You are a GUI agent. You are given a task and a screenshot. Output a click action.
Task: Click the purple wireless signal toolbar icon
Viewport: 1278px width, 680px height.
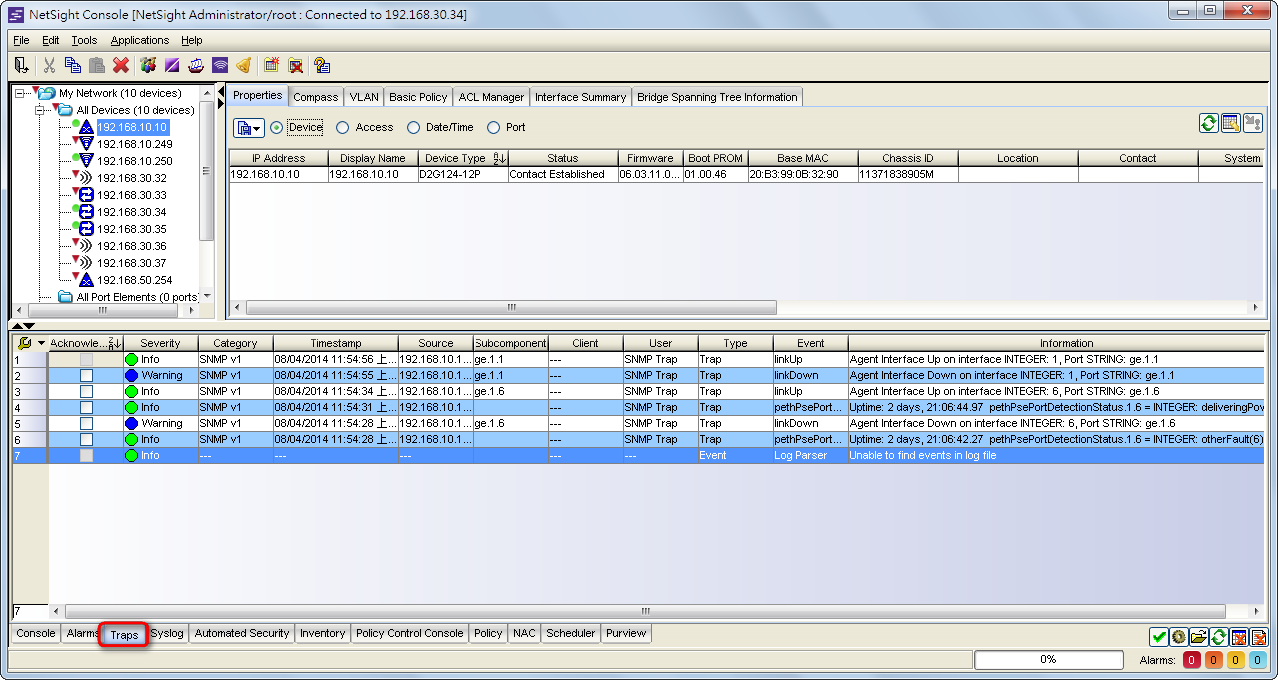(220, 65)
